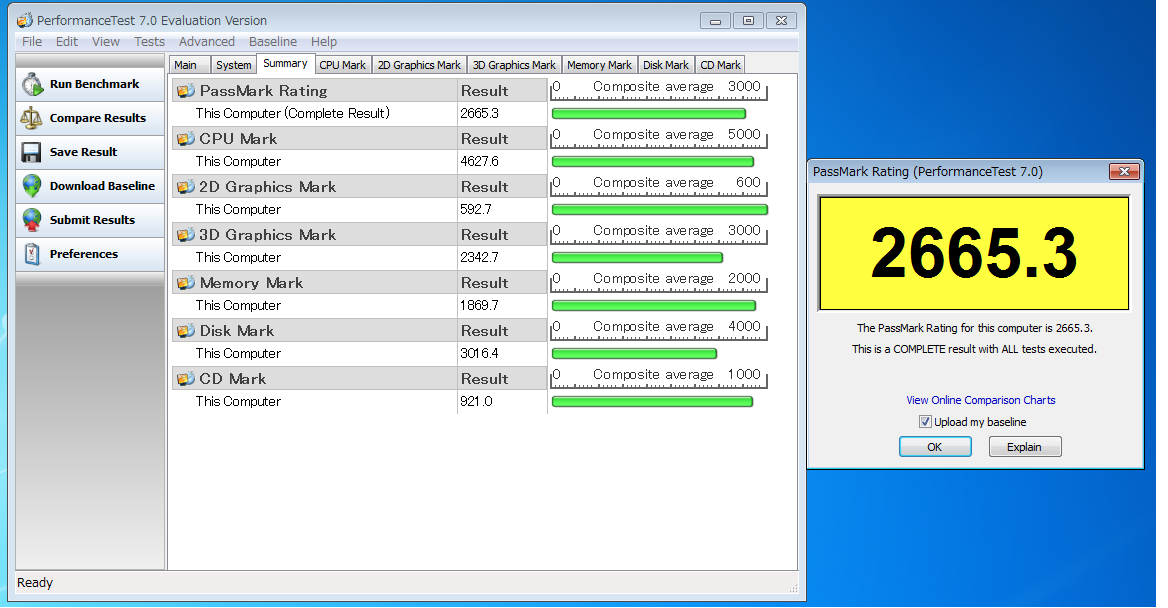Image resolution: width=1168 pixels, height=608 pixels.
Task: Click the Memory Mark green result bar
Action: click(x=653, y=305)
